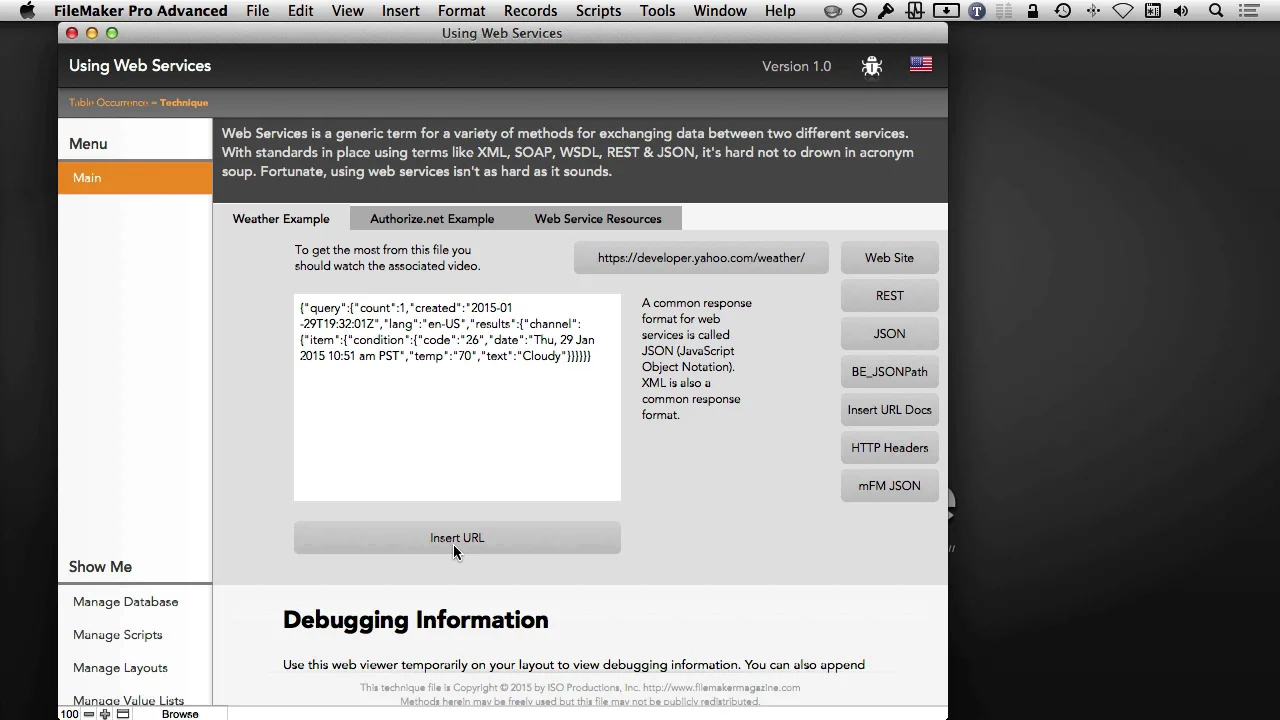Image resolution: width=1280 pixels, height=720 pixels.
Task: Open the Help menu
Action: 780,11
